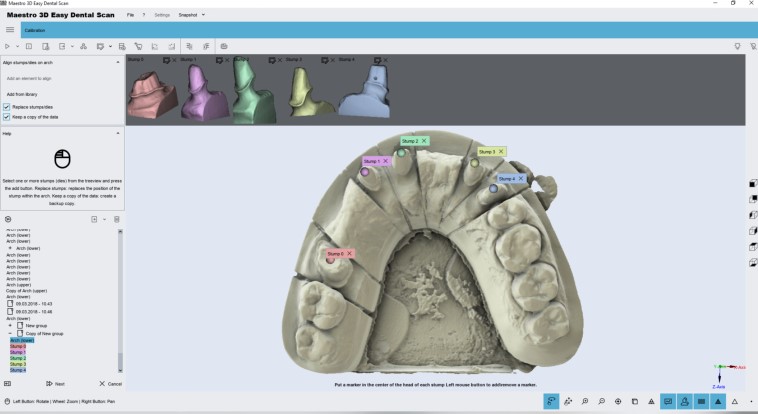This screenshot has height=414, width=758.
Task: Click the zoom out magnifier icon
Action: [601, 401]
